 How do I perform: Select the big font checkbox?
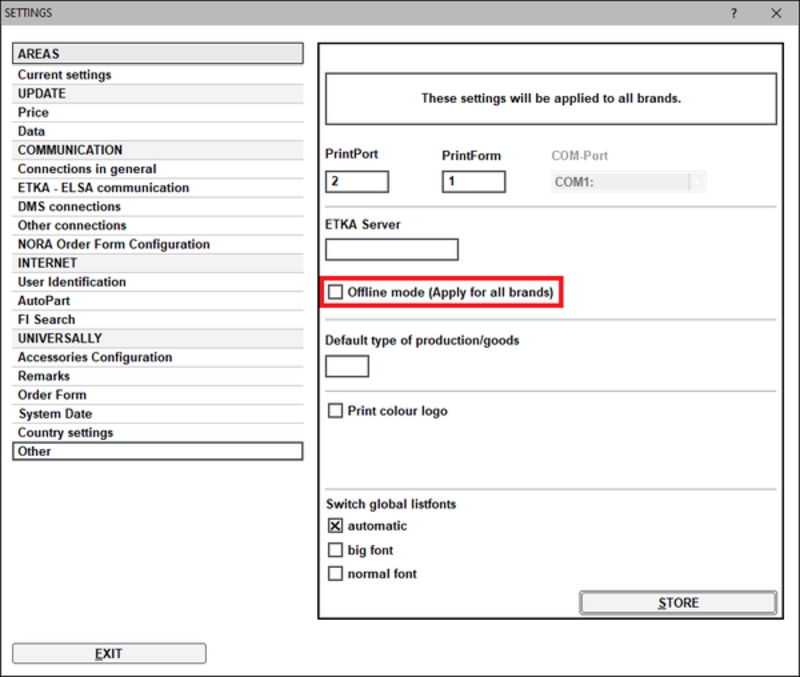point(336,550)
